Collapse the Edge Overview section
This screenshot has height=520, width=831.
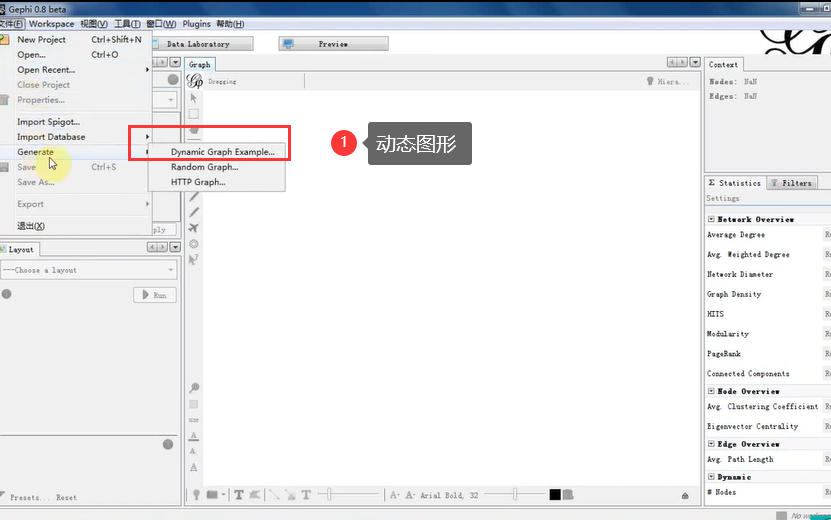click(x=711, y=444)
